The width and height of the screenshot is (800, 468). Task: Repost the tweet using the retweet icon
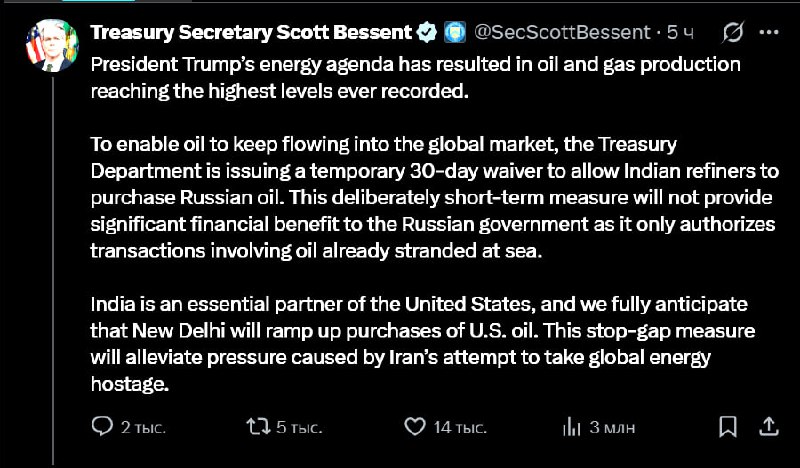pyautogui.click(x=258, y=427)
